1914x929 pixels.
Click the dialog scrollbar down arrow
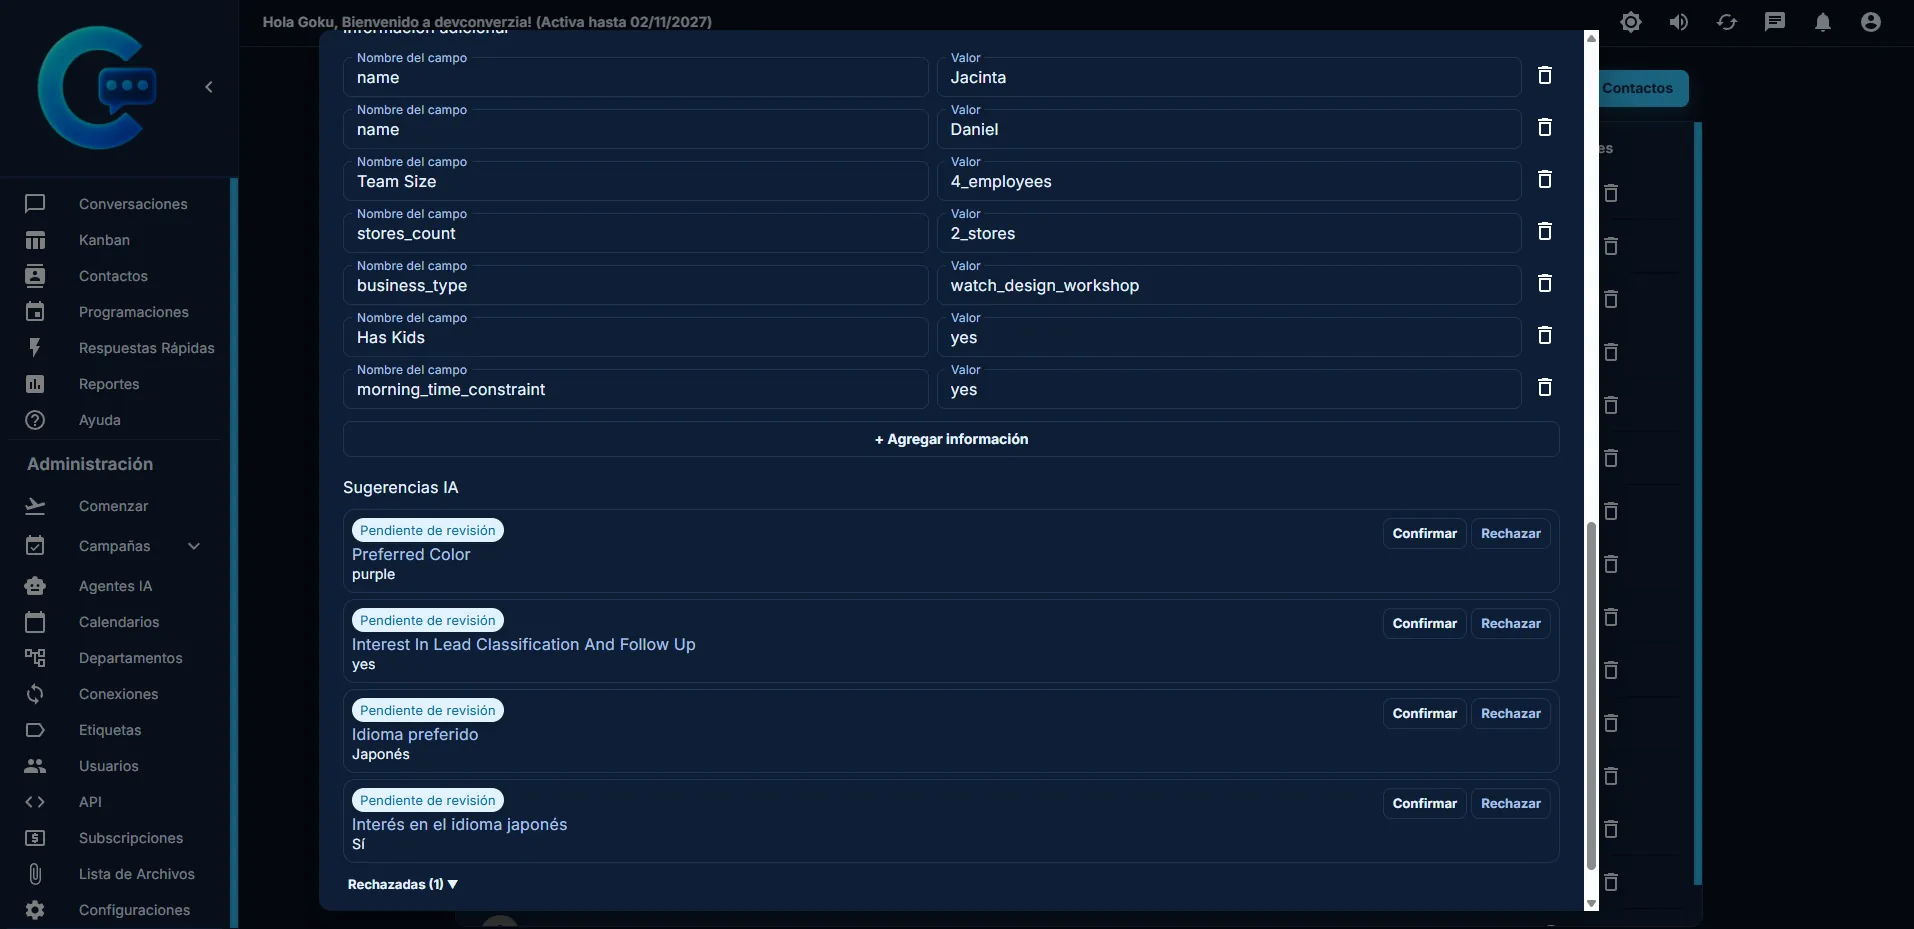click(1591, 904)
